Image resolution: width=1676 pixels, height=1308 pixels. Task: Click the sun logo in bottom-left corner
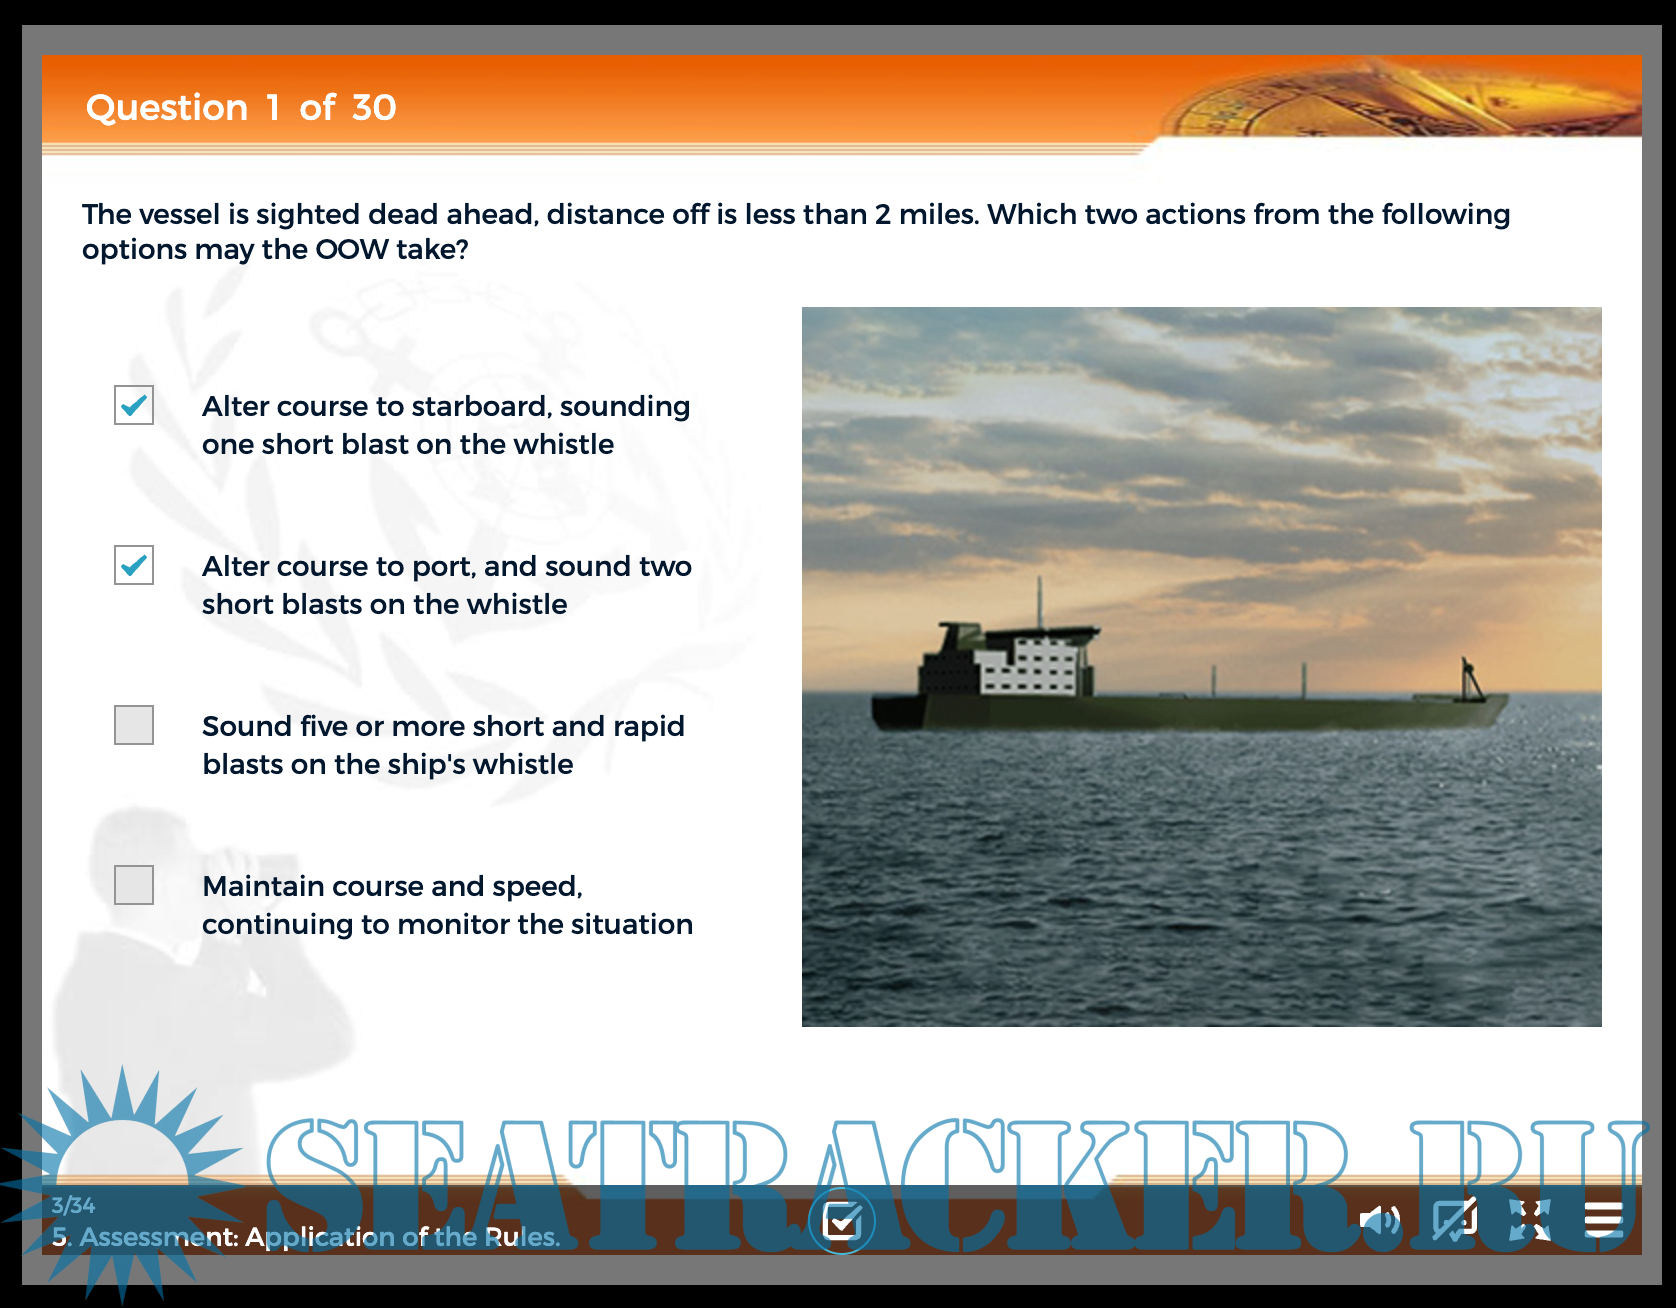pyautogui.click(x=122, y=1170)
